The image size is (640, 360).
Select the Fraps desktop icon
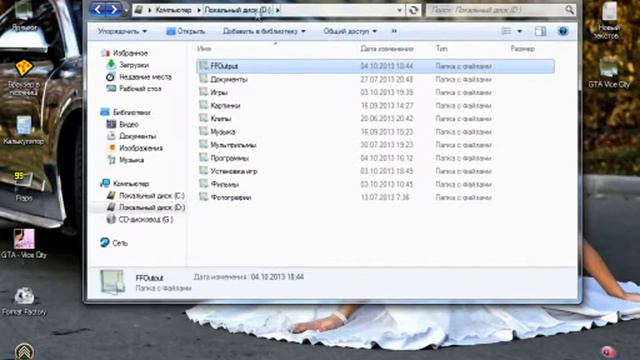tap(24, 187)
